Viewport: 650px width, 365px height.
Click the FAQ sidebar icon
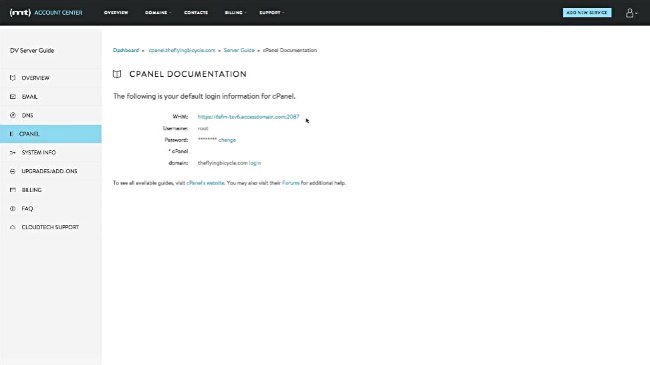tap(13, 208)
